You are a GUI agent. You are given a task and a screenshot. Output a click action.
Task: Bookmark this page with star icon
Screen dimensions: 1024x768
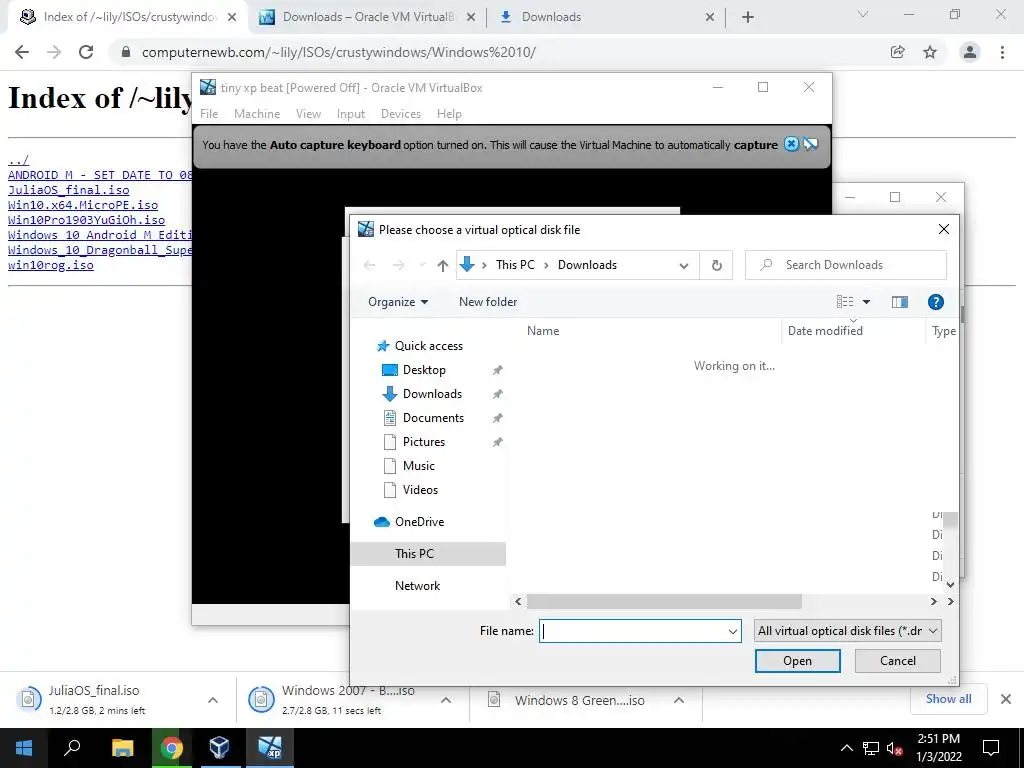pyautogui.click(x=930, y=52)
